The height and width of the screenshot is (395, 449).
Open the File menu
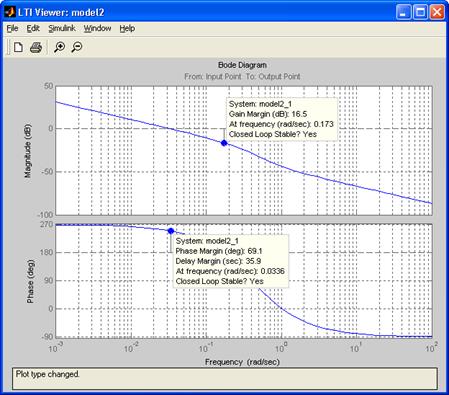pos(12,29)
